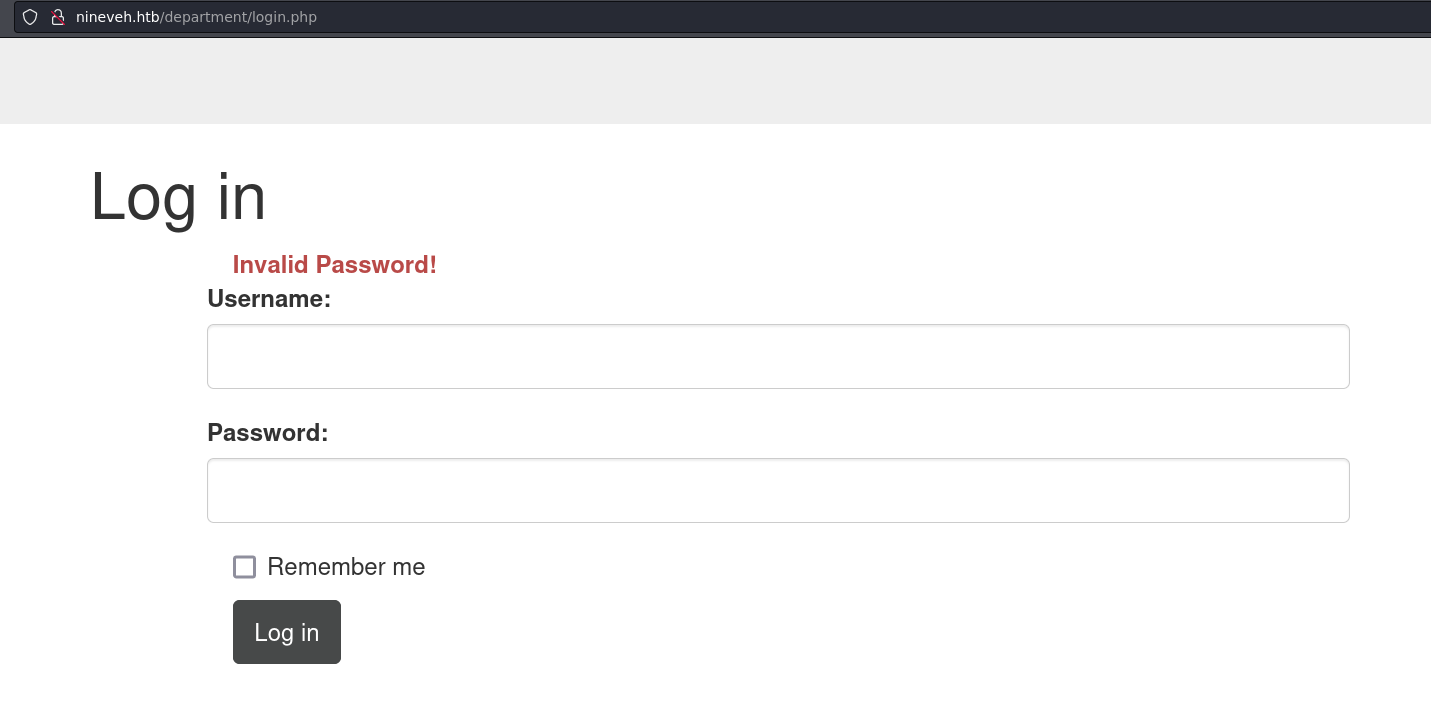Focus the Username input field
The height and width of the screenshot is (702, 1431).
coord(778,356)
